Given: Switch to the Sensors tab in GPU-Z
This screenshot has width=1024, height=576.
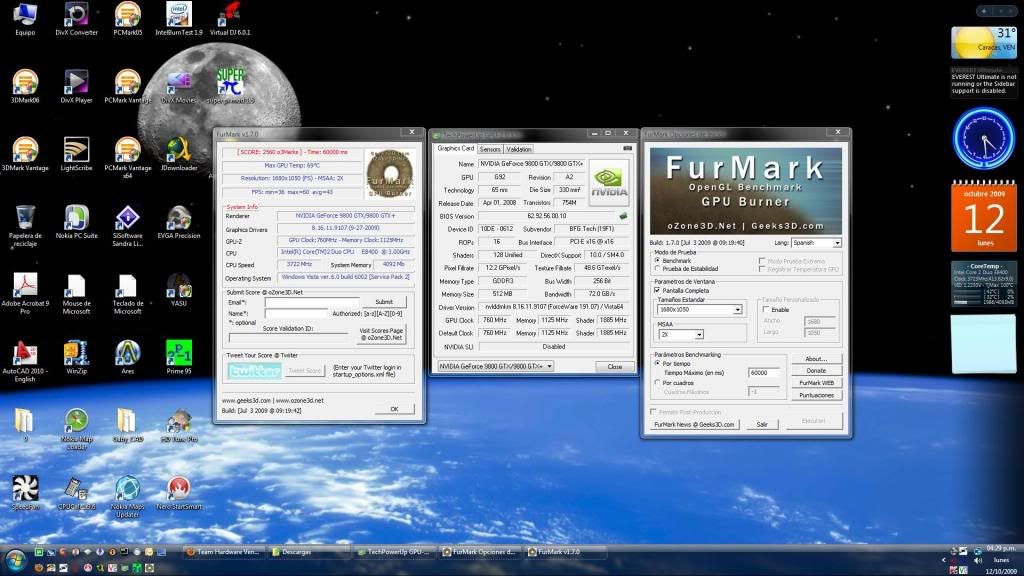Looking at the screenshot, I should 490,150.
